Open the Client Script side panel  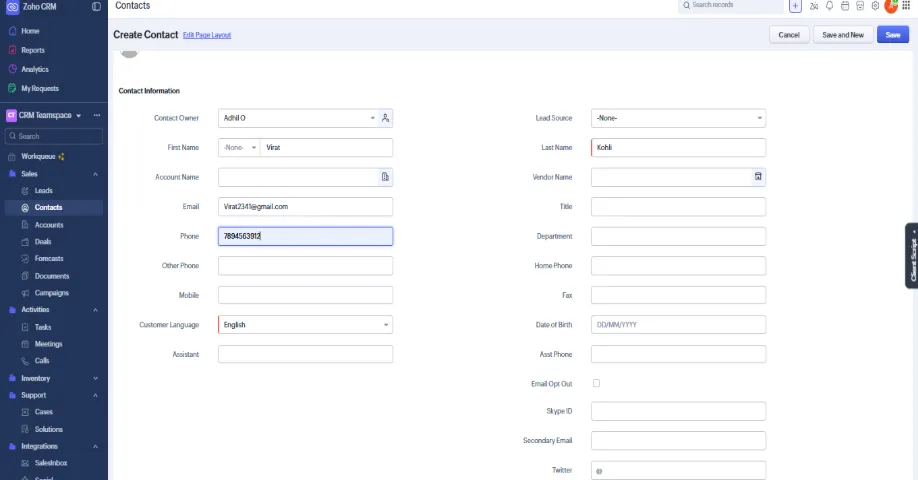tap(912, 256)
